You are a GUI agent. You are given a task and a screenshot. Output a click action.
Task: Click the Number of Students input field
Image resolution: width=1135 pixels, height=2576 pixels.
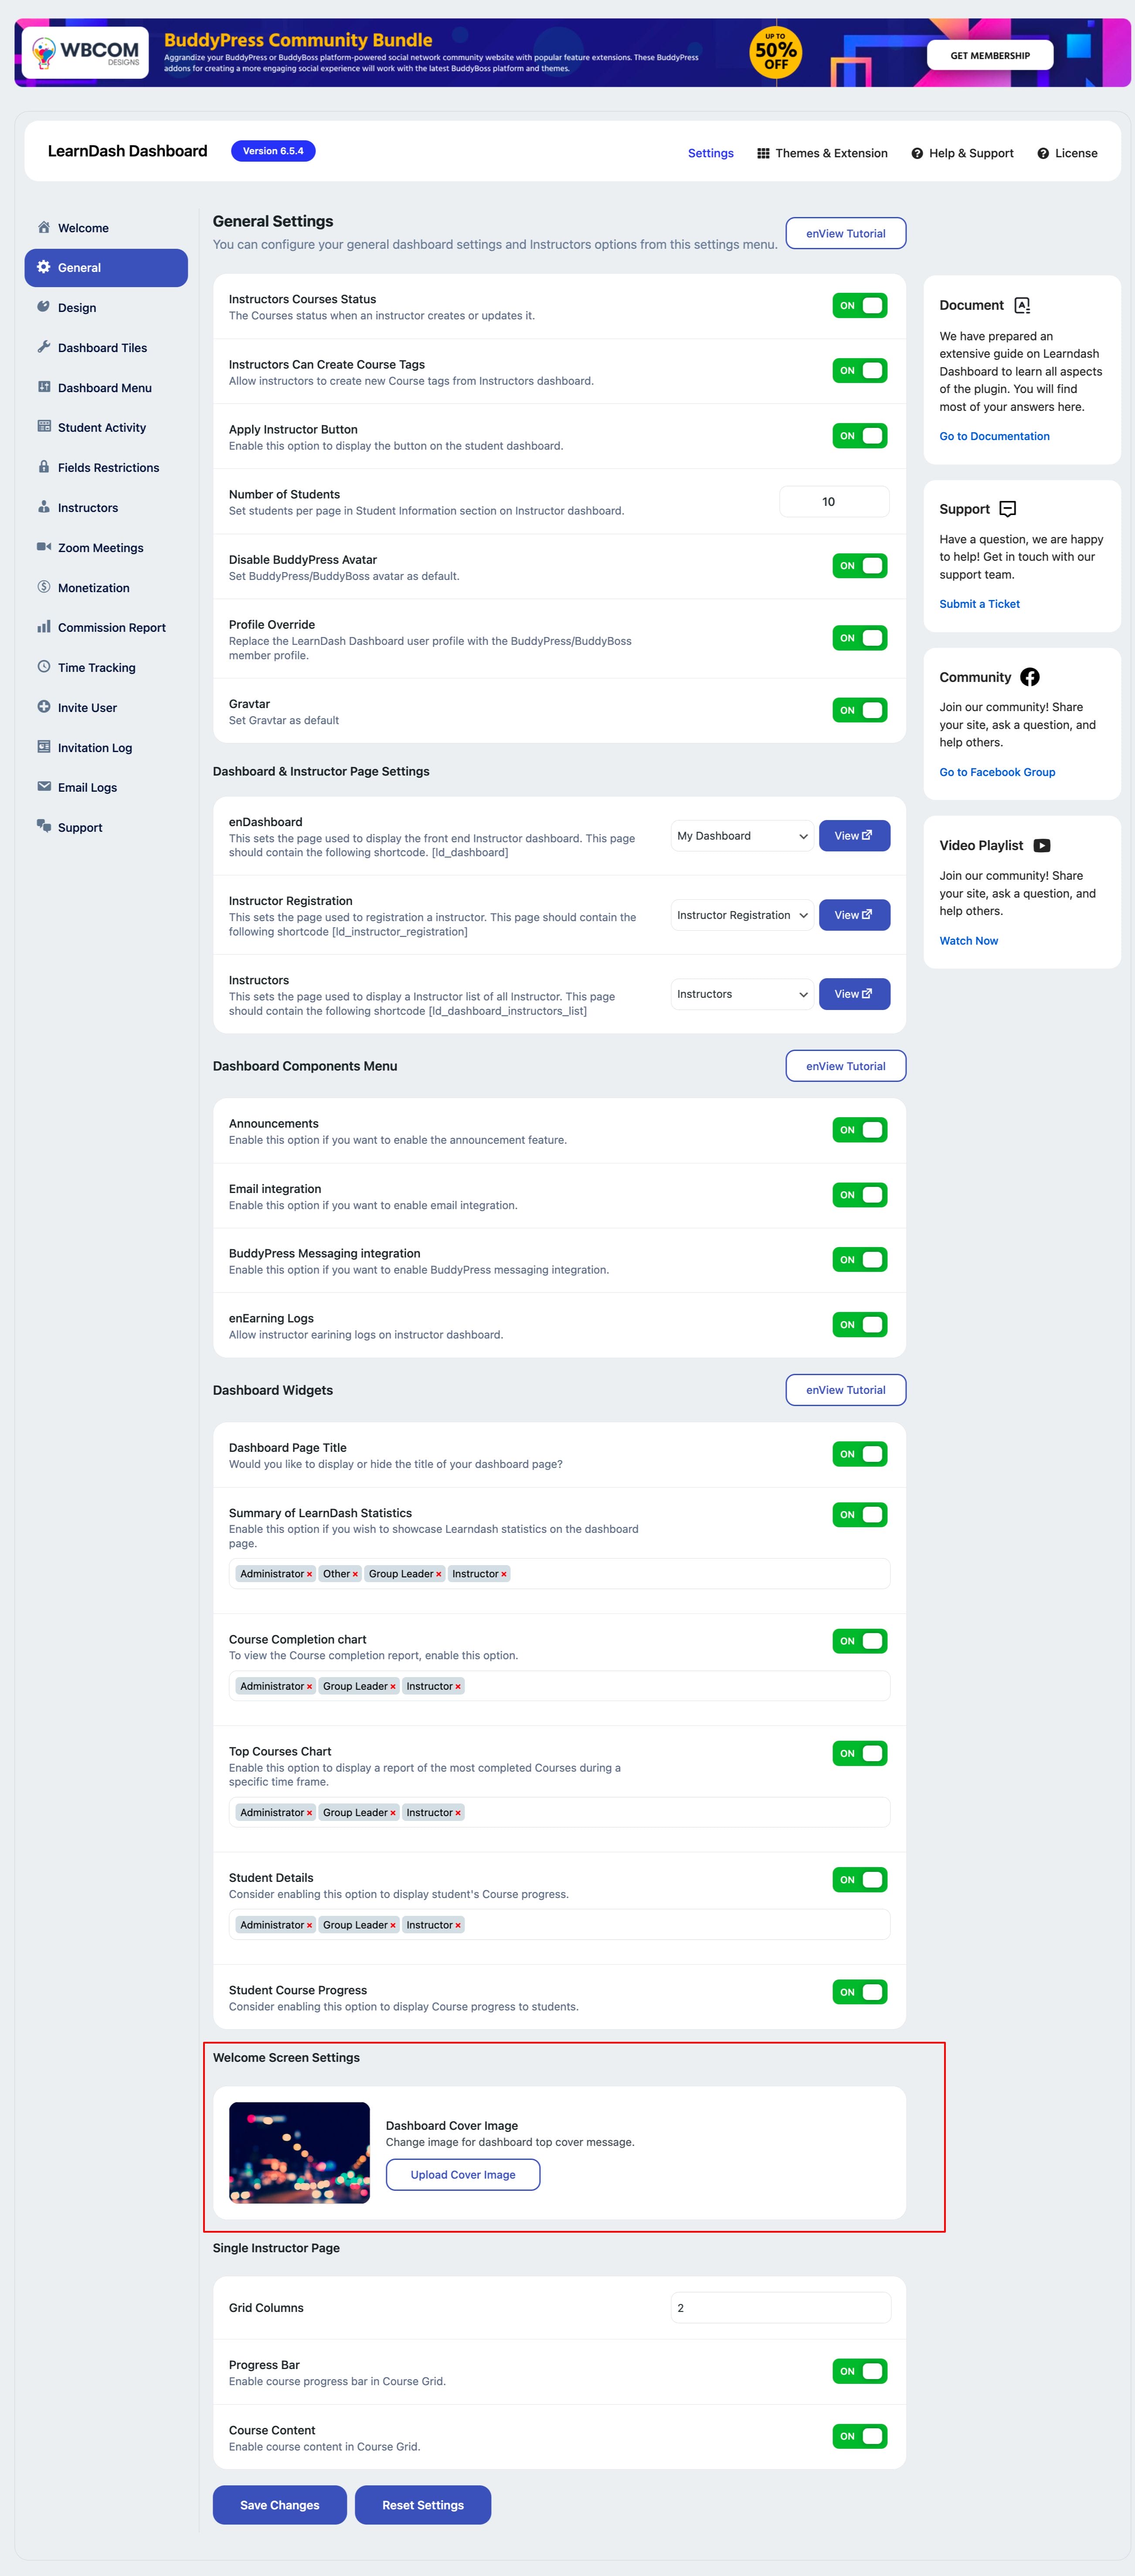834,502
